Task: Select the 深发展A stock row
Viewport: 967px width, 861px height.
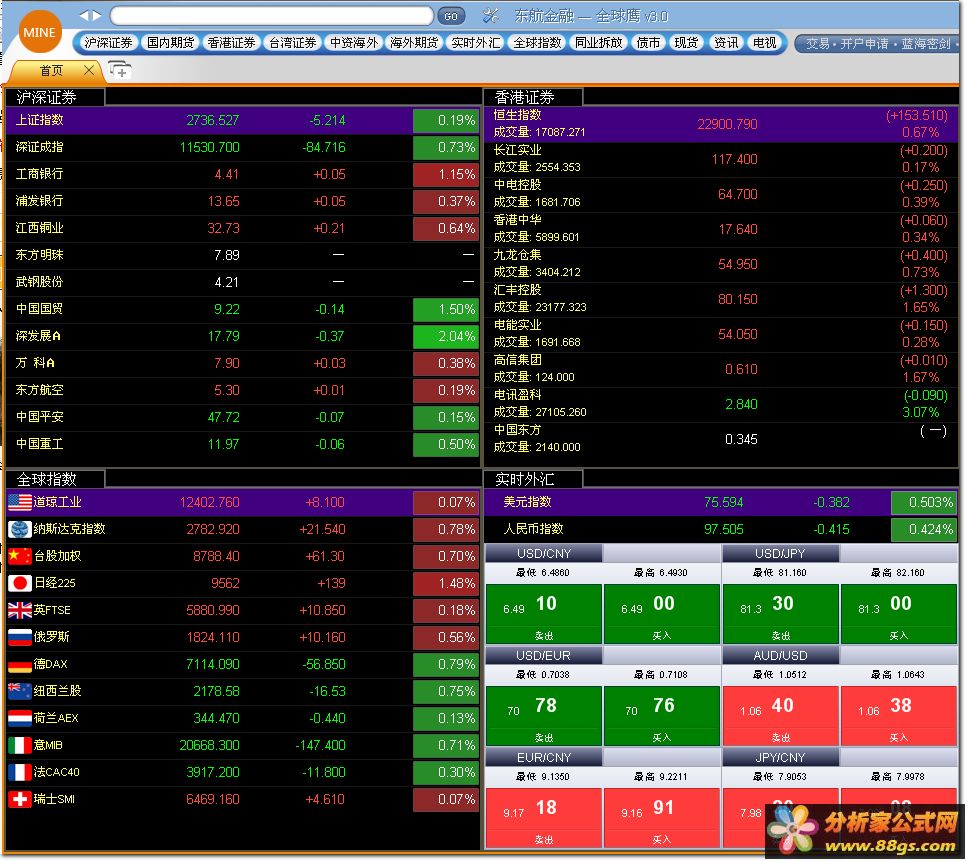Action: [243, 336]
